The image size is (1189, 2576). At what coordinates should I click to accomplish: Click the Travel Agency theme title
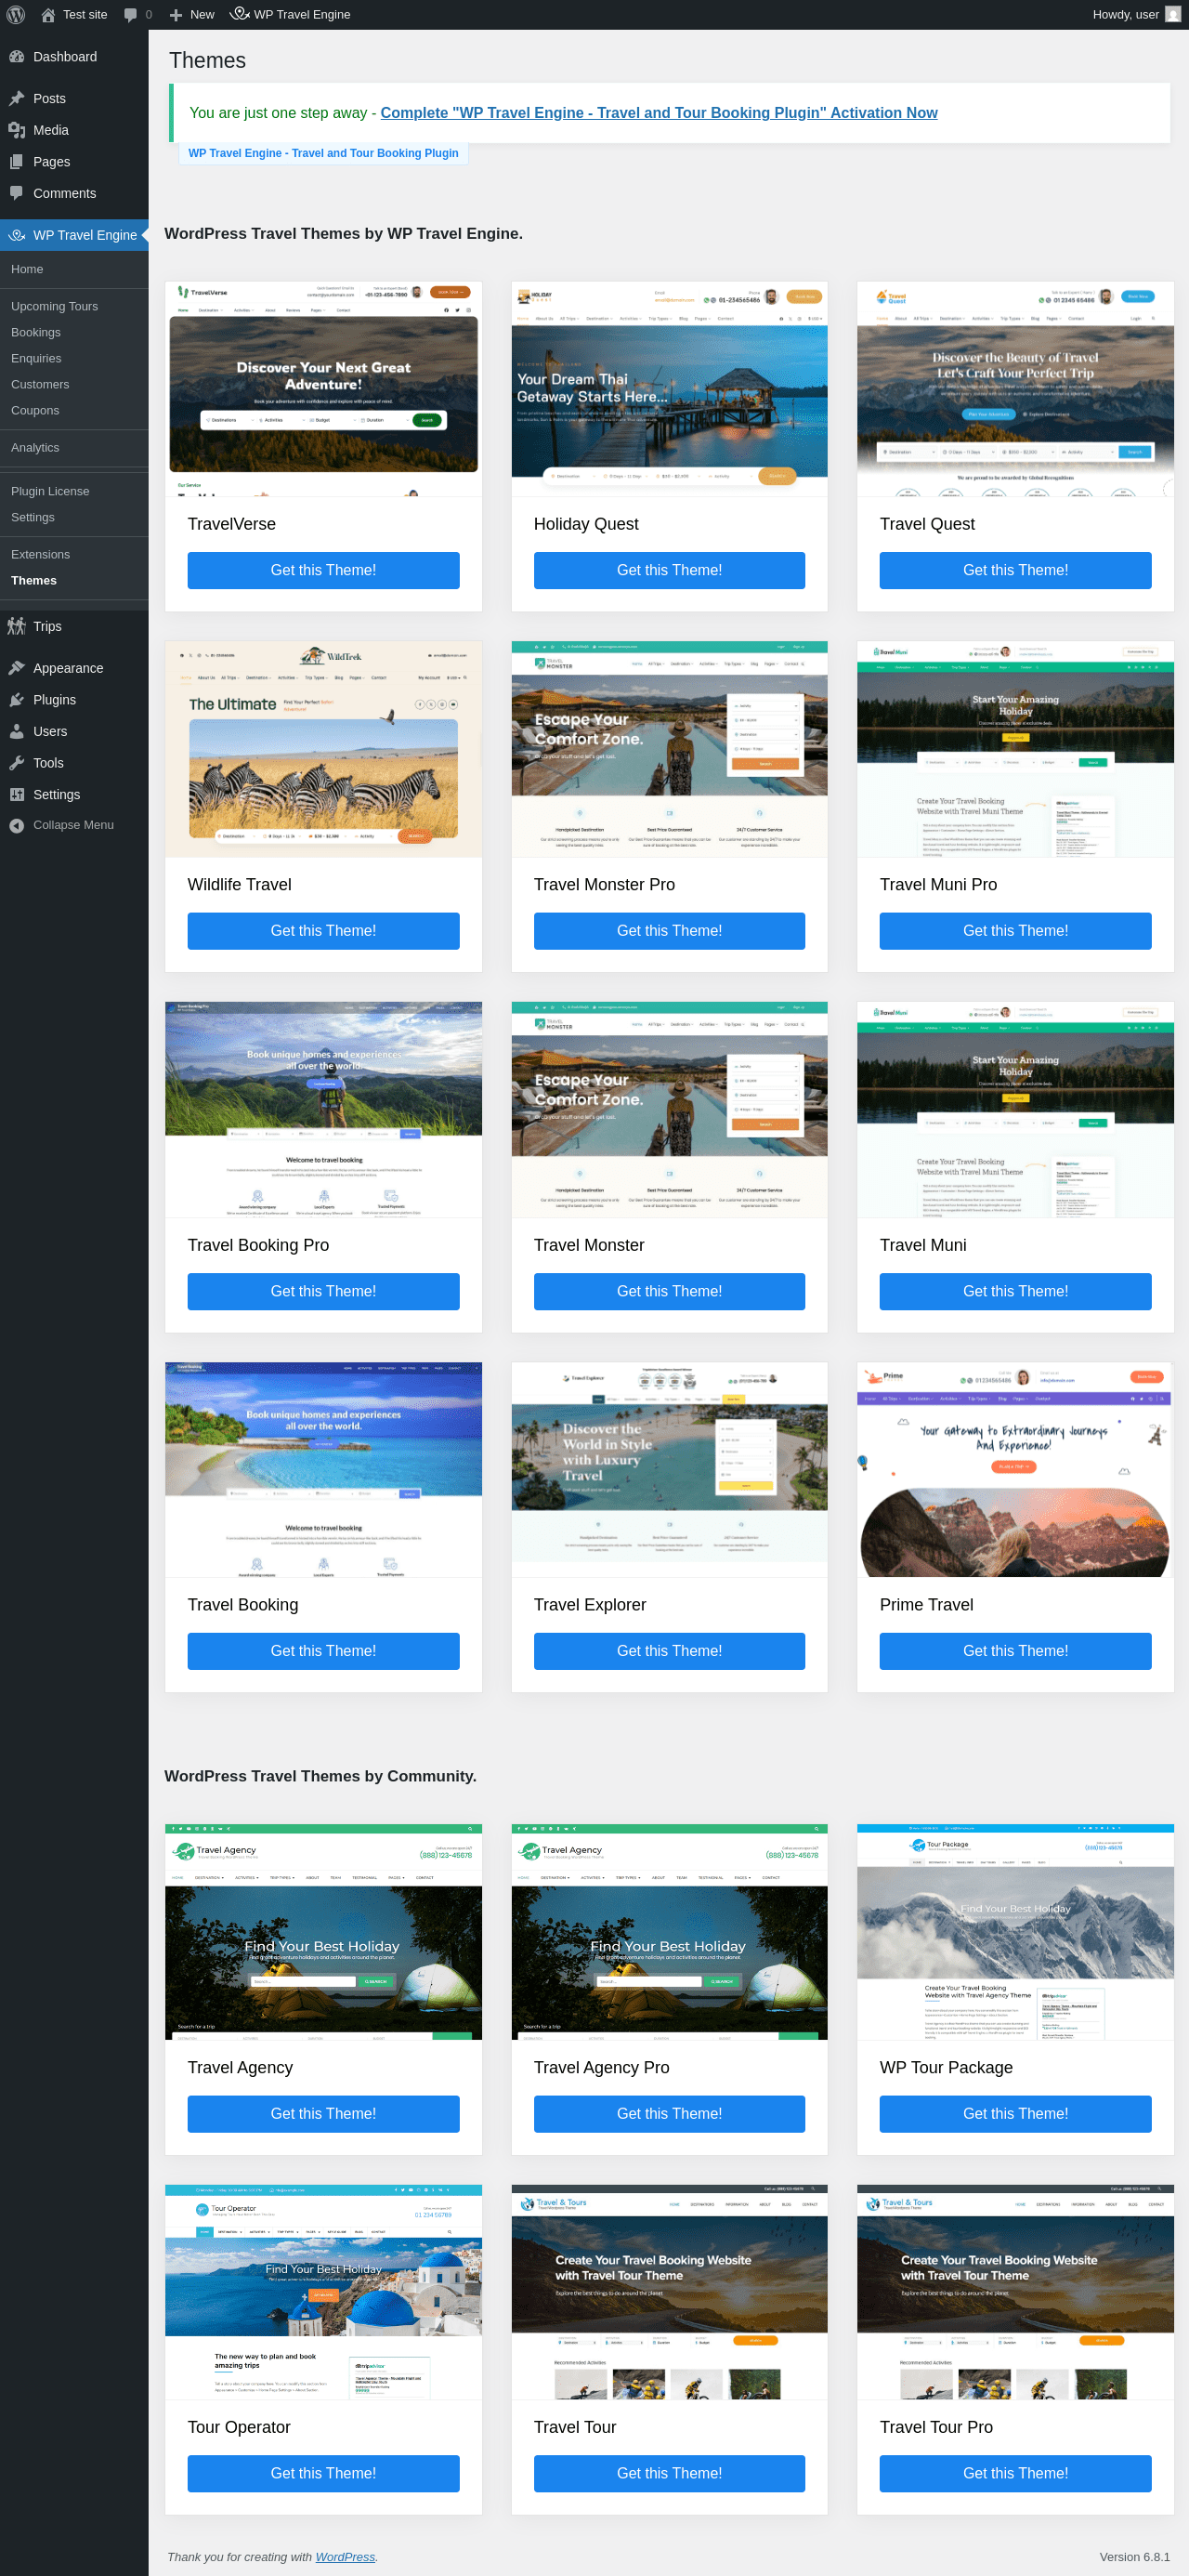click(x=240, y=2068)
